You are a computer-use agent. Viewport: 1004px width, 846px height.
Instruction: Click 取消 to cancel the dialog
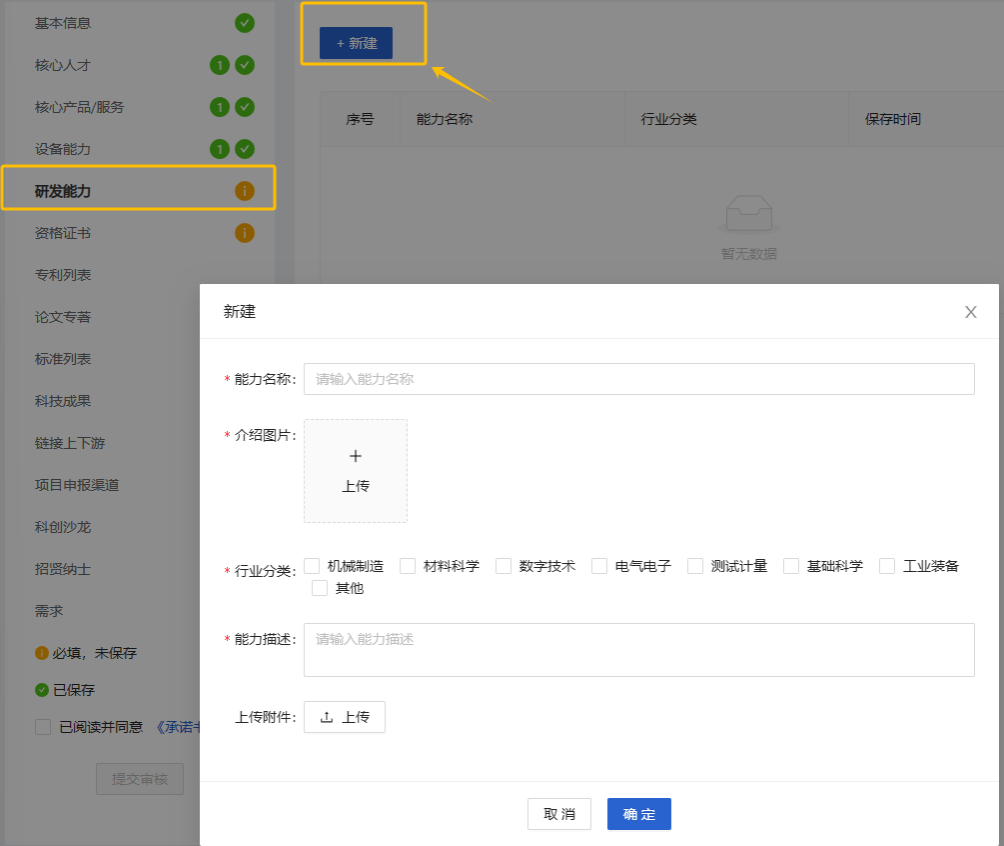click(x=559, y=814)
